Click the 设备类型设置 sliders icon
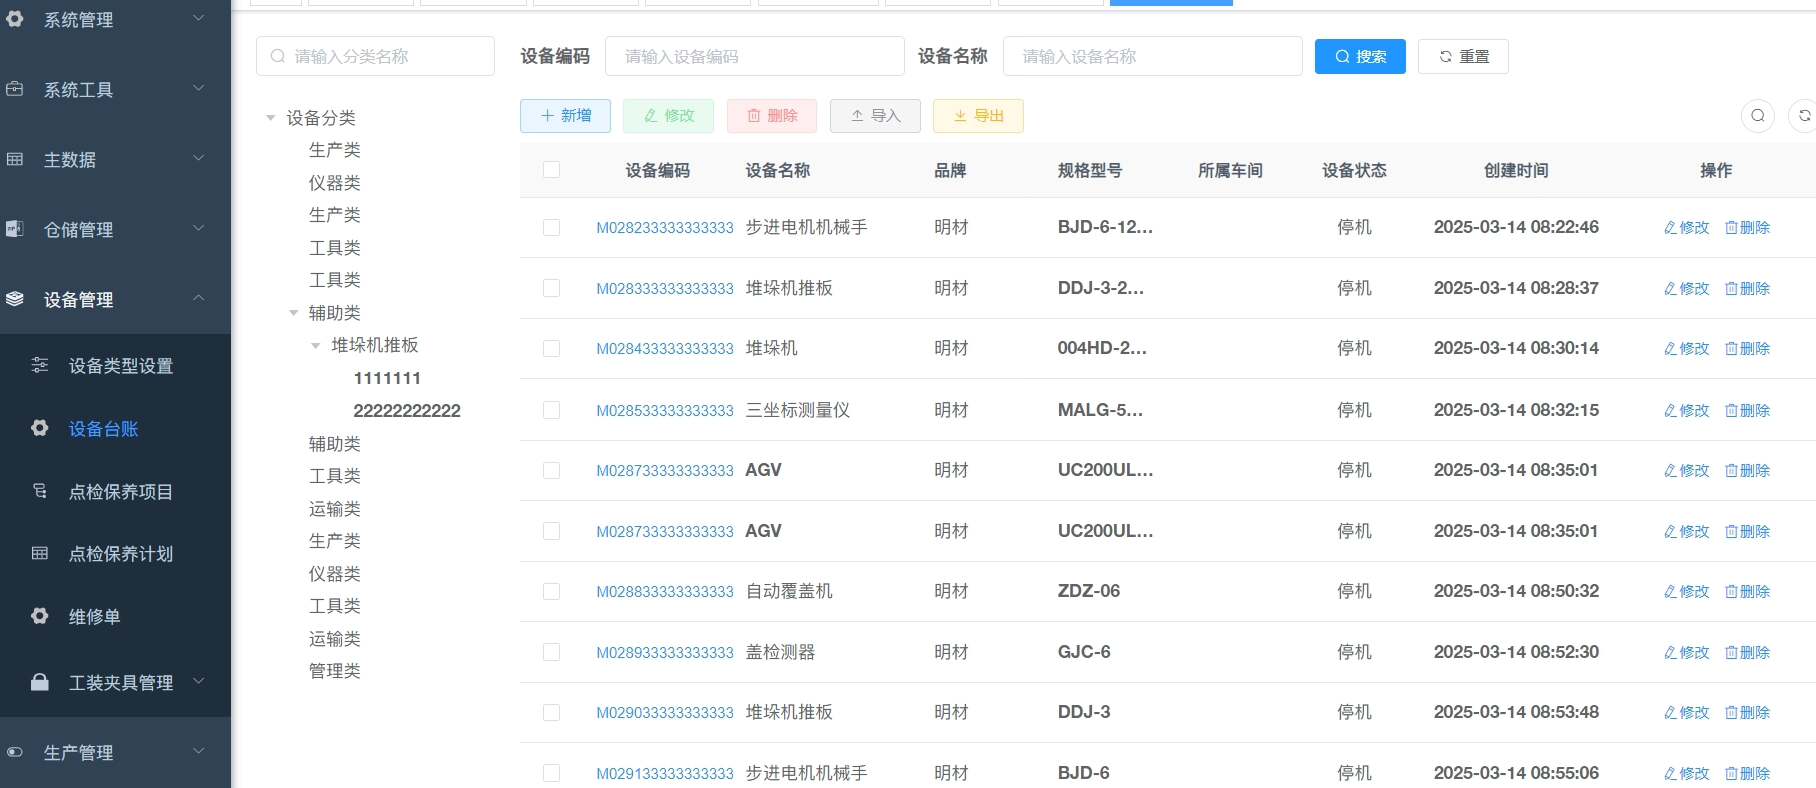 click(x=40, y=365)
